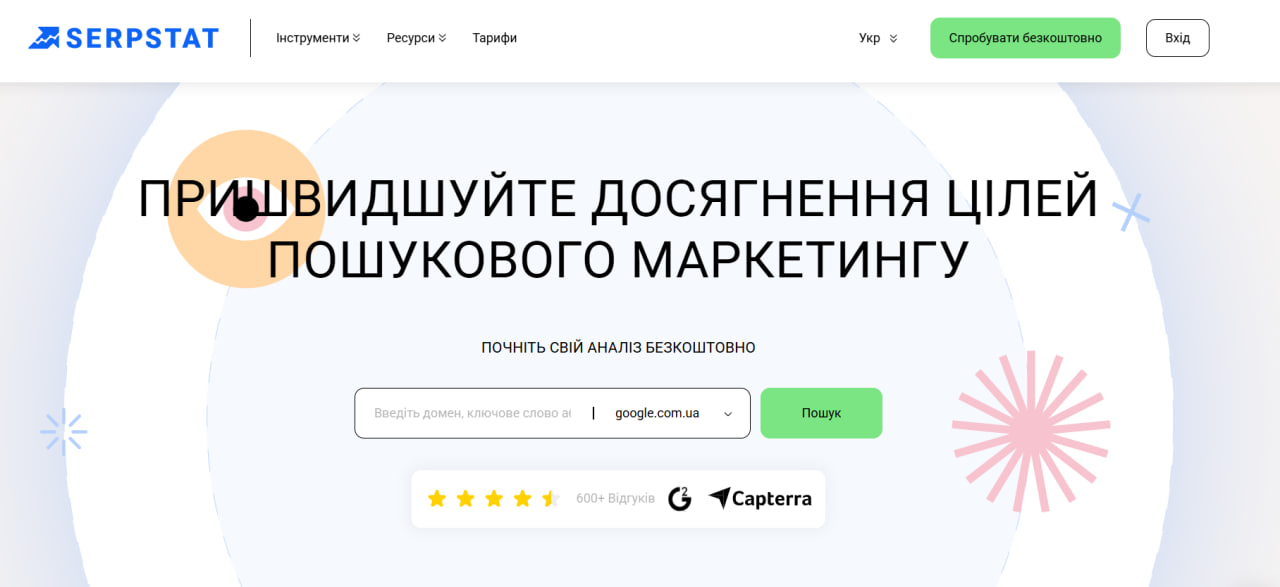
Task: Click the five-star rating icons
Action: (493, 498)
